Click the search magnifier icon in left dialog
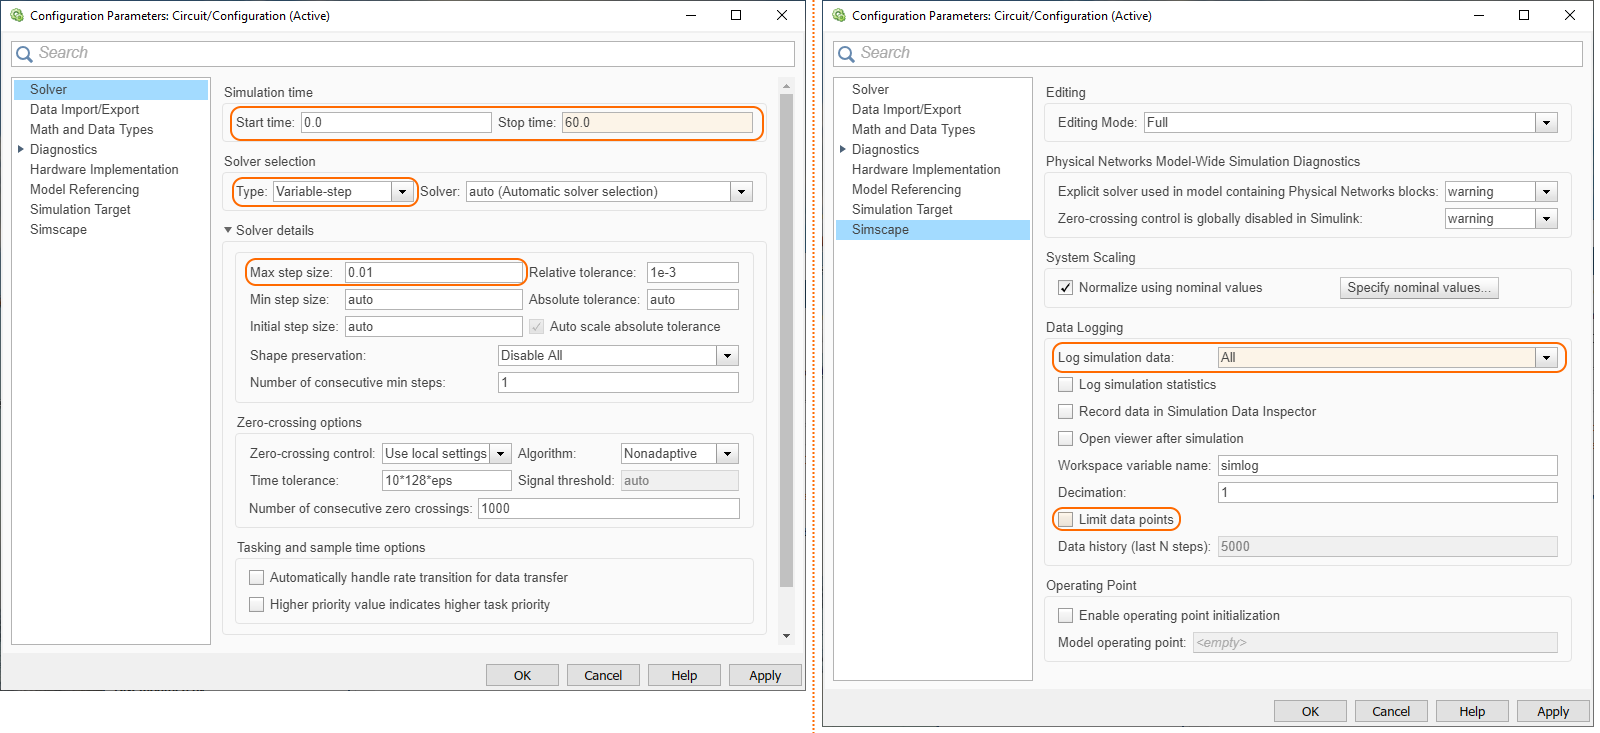The image size is (1600, 733). [x=25, y=54]
